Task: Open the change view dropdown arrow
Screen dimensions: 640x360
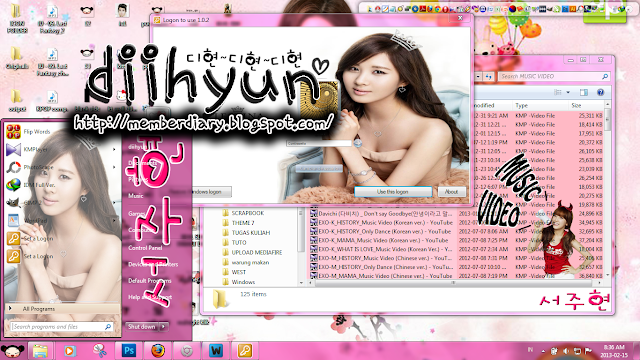Action: click(568, 93)
